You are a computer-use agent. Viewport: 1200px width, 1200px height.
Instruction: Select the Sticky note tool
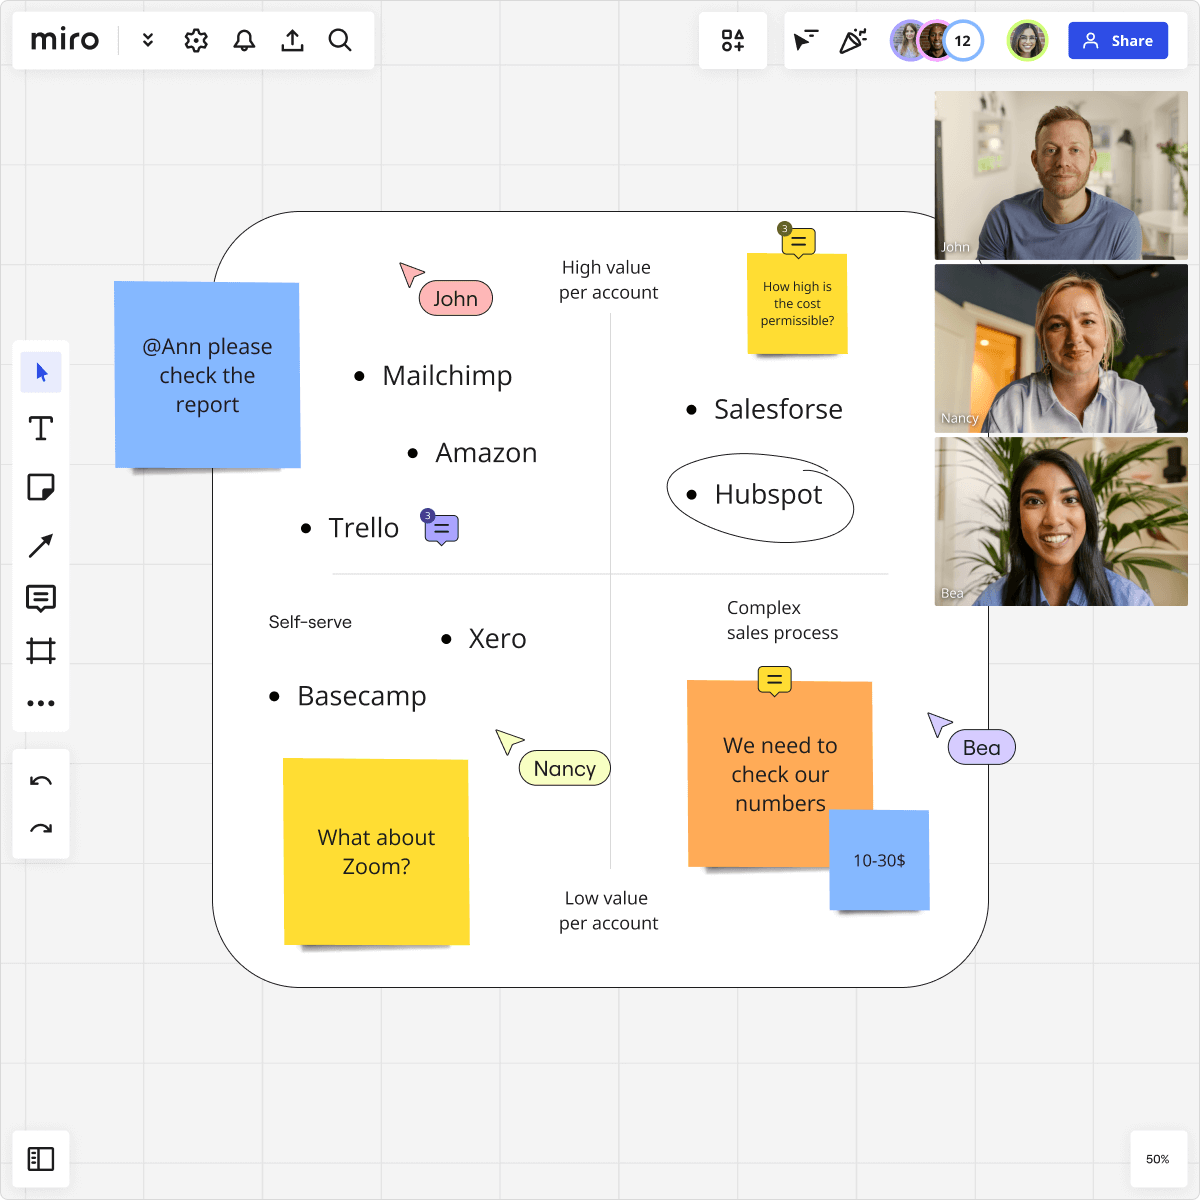(41, 487)
